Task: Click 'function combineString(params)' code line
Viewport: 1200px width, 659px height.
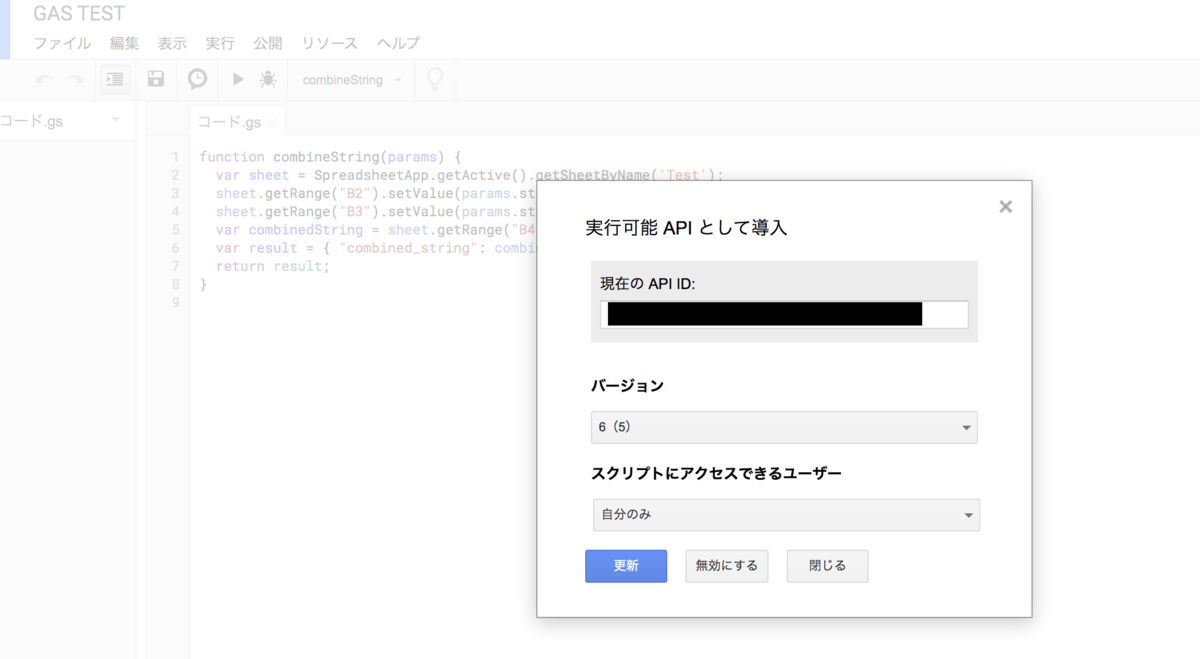Action: 330,157
